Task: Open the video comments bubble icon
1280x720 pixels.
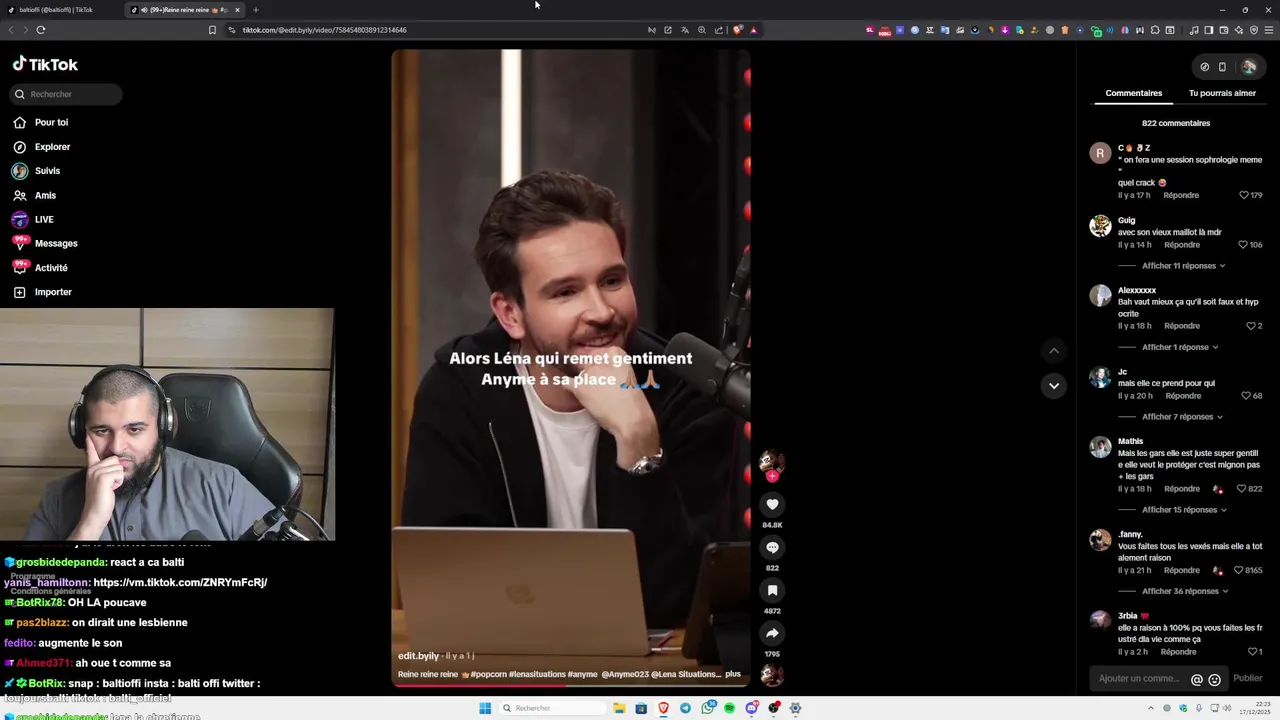Action: click(x=772, y=547)
